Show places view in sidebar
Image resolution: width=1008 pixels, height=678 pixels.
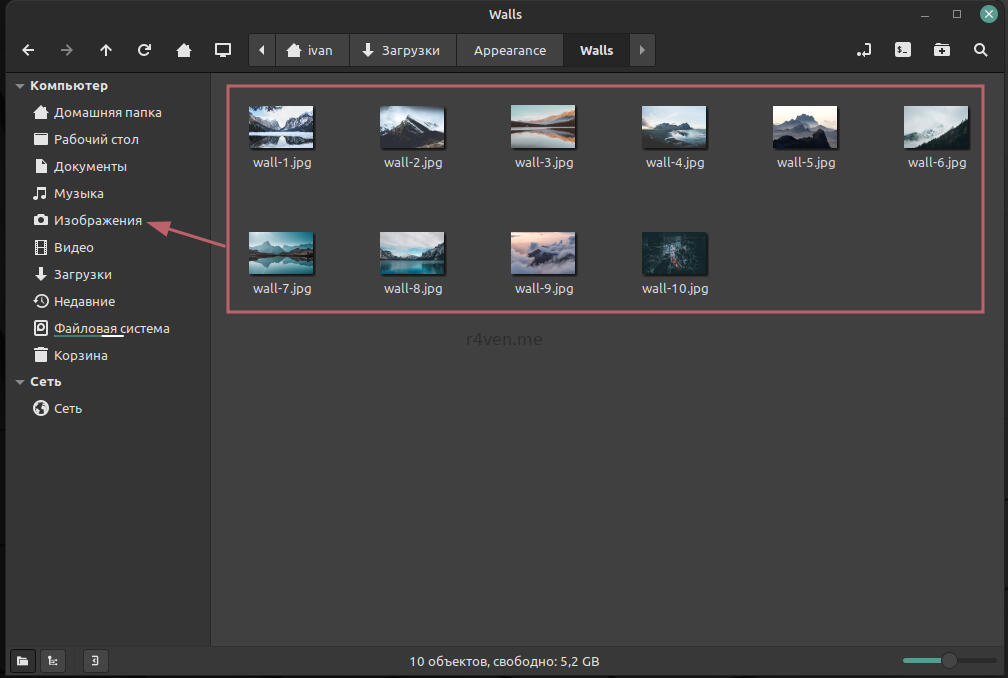[x=22, y=661]
